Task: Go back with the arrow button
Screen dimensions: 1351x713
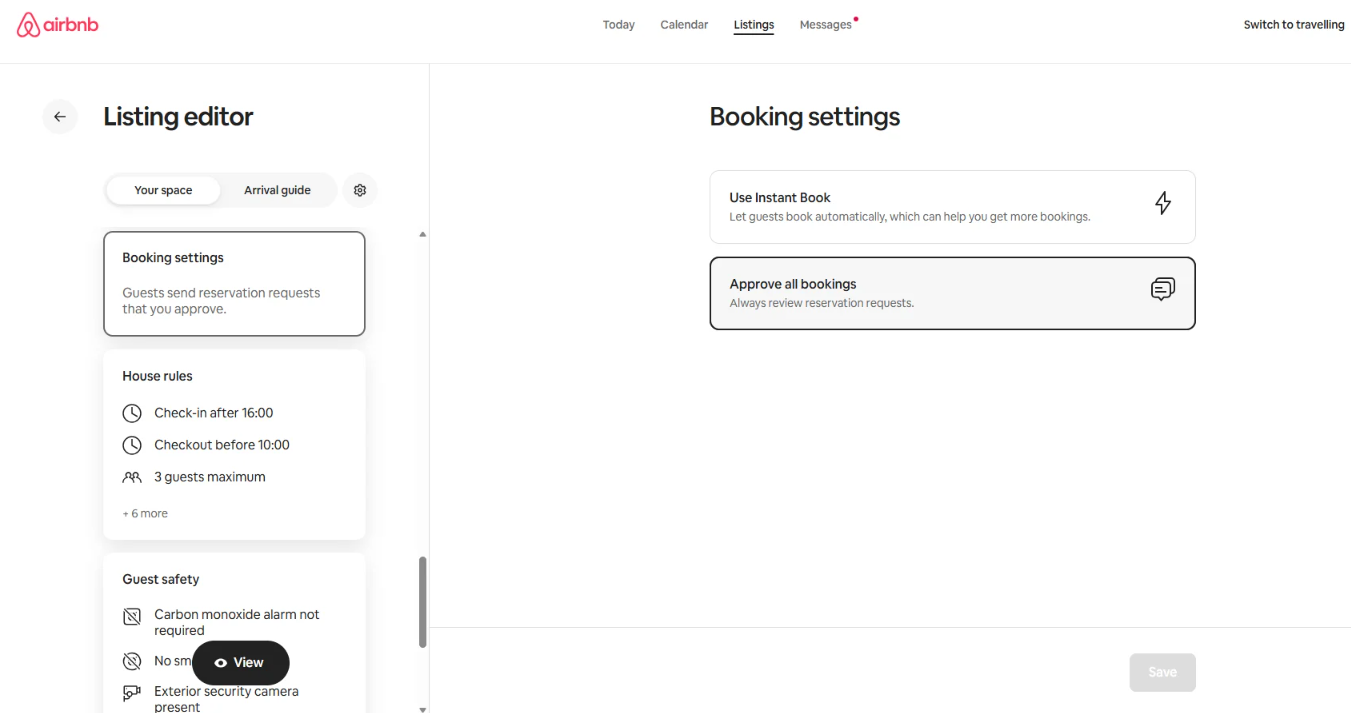Action: pos(60,117)
